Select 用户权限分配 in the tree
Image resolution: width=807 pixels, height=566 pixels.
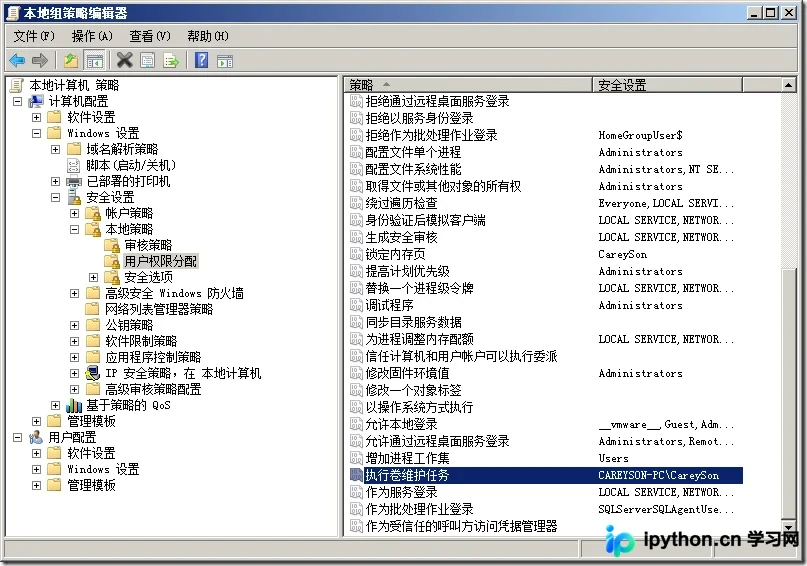point(161,261)
